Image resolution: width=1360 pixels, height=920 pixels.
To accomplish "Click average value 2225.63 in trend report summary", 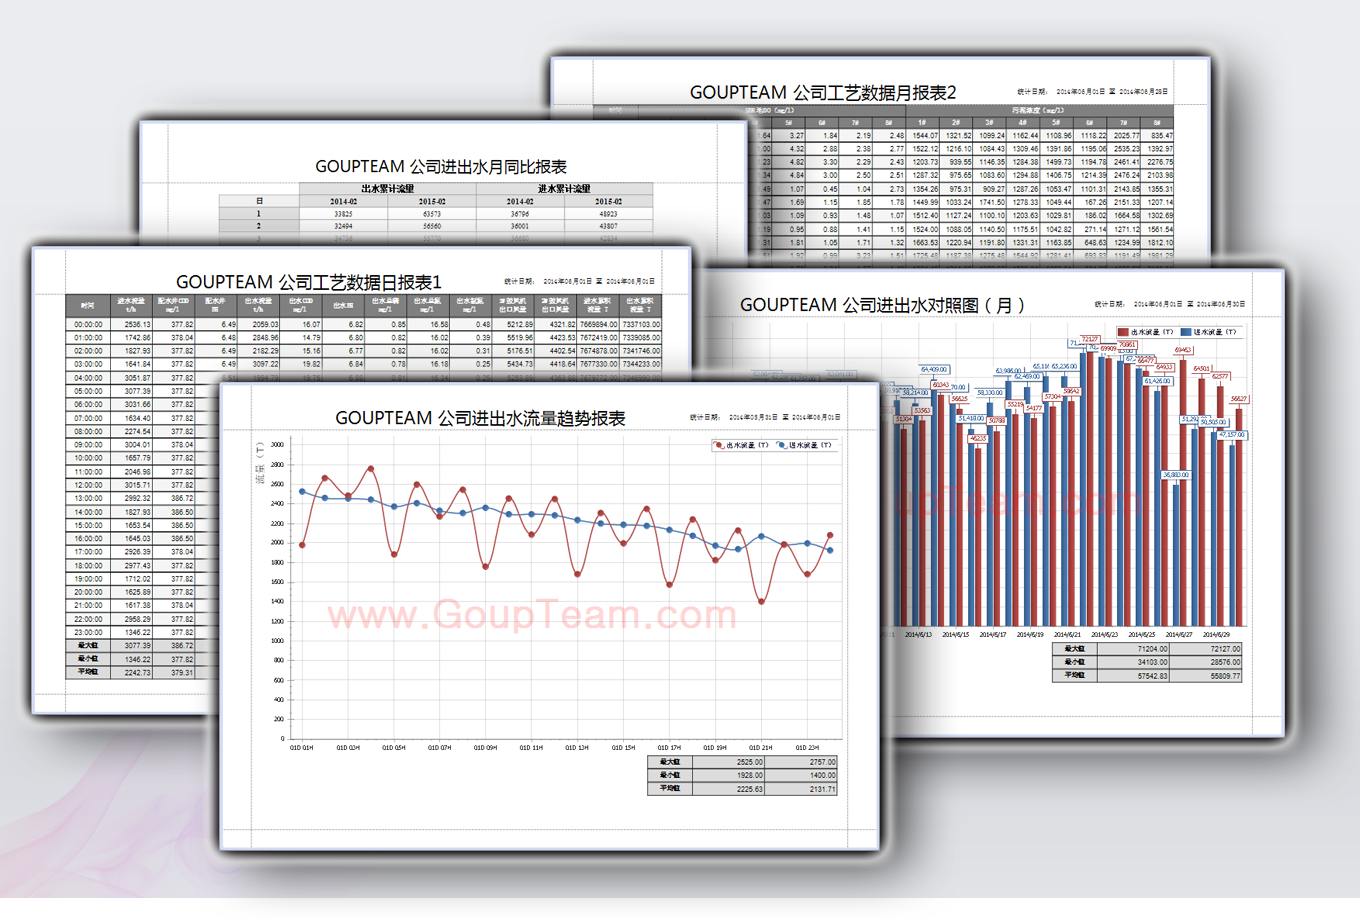I will click(x=750, y=789).
